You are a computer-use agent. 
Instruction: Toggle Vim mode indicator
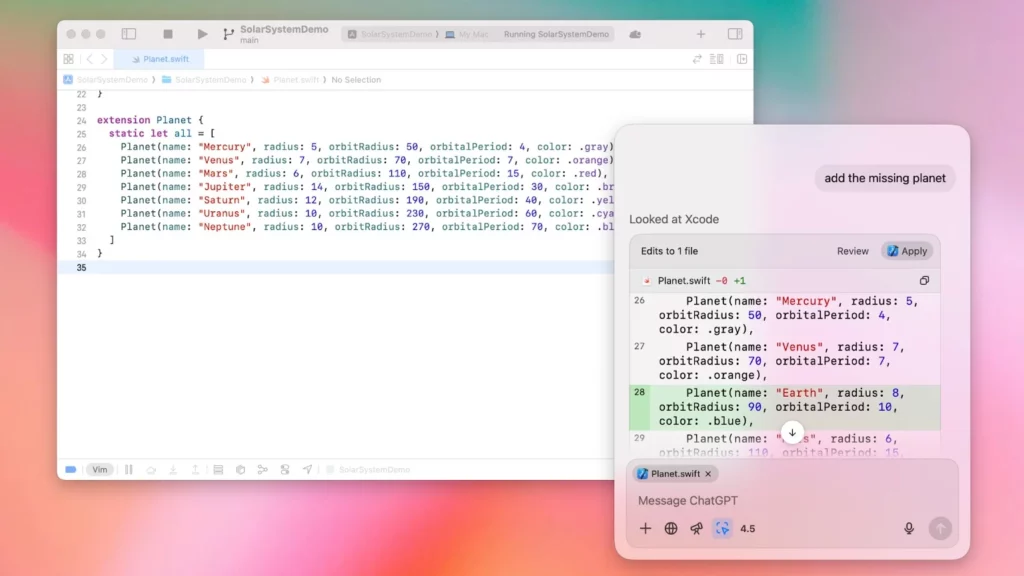(100, 470)
